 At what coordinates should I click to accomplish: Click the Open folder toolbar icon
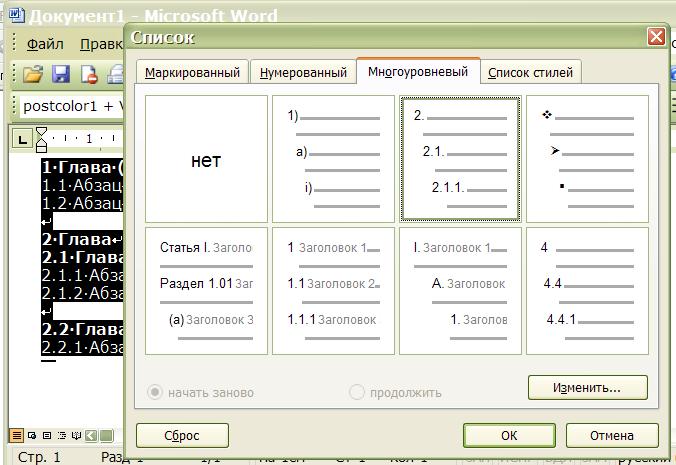33,74
